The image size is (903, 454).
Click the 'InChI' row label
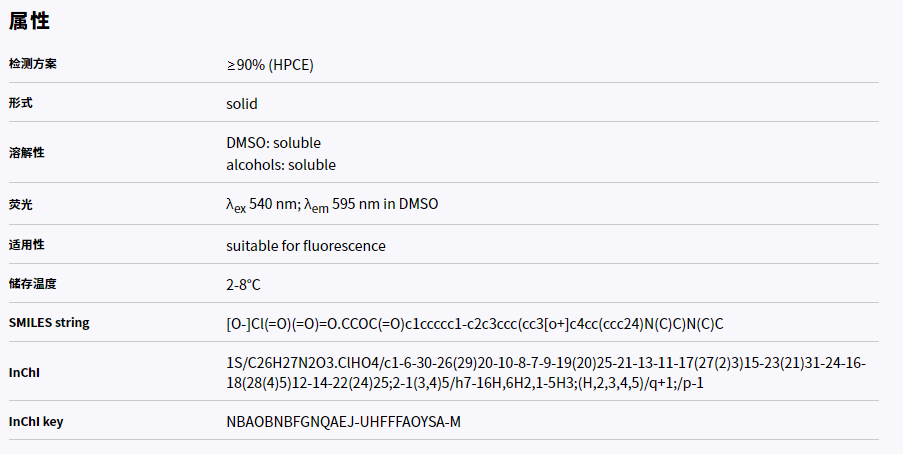[x=24, y=372]
